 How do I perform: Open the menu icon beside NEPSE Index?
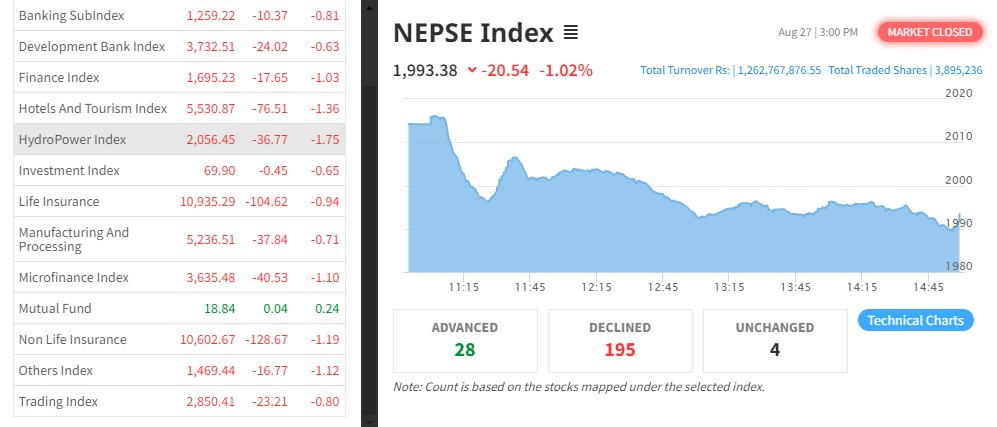tap(571, 33)
